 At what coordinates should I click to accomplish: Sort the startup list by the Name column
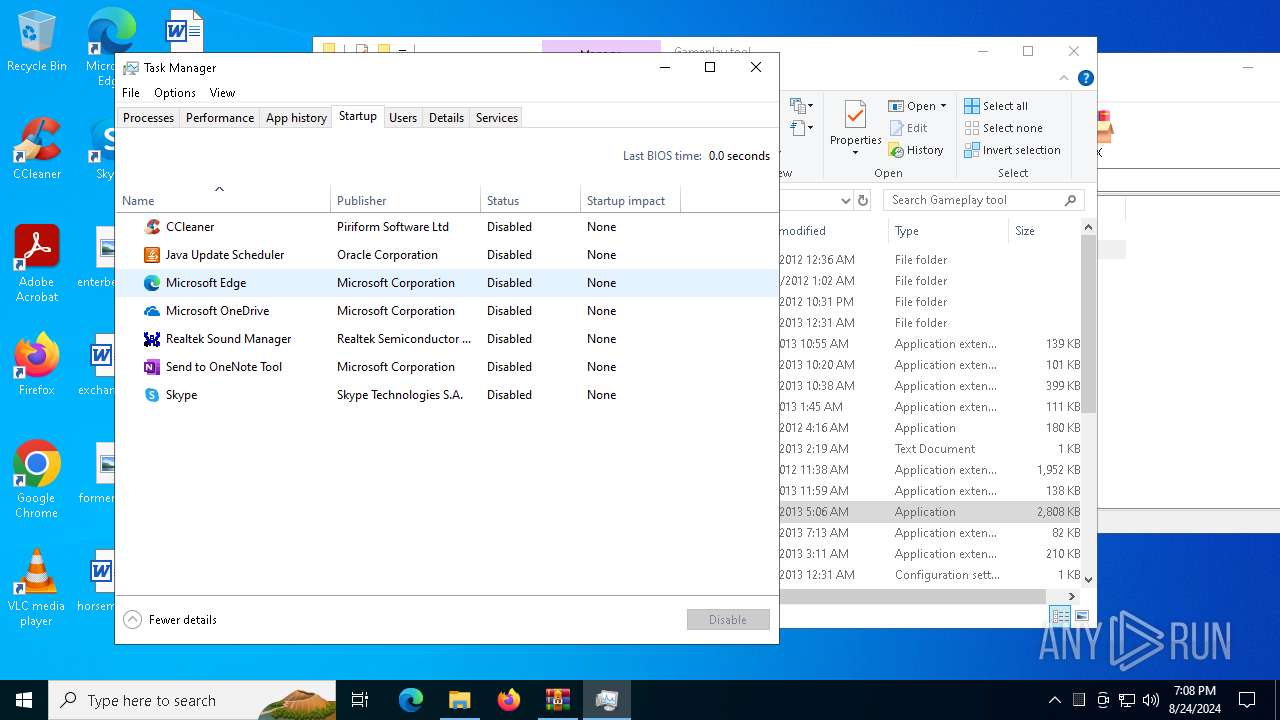click(x=223, y=200)
